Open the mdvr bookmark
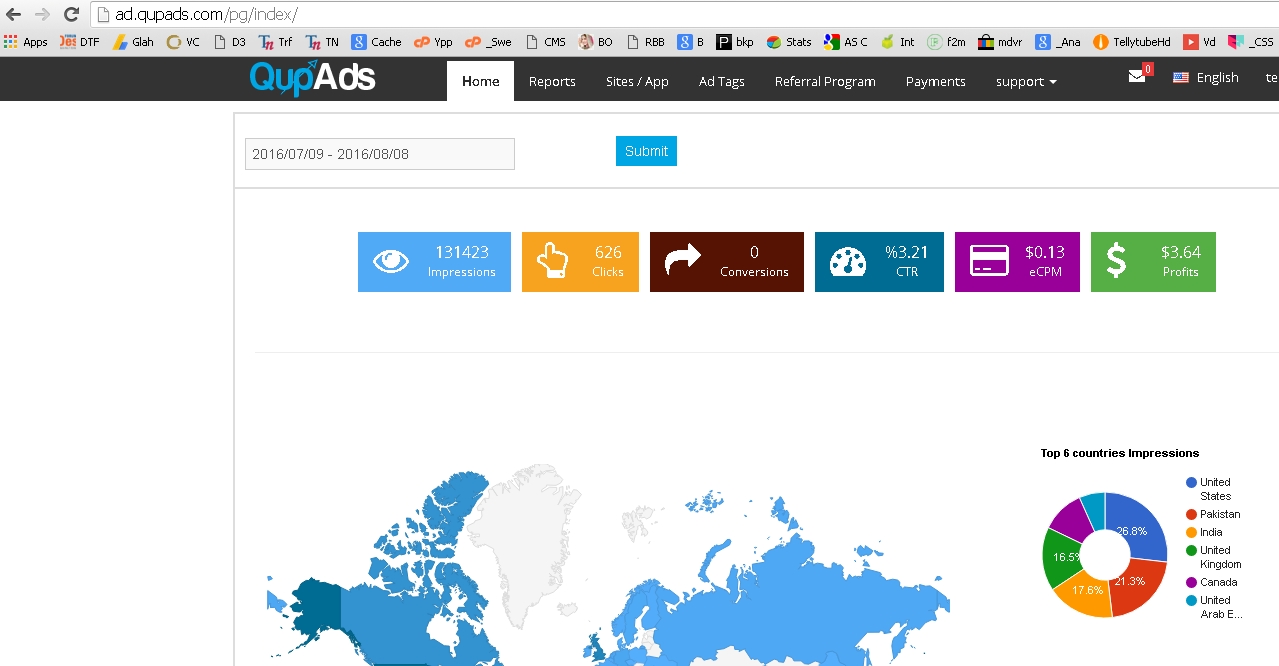 pyautogui.click(x=1000, y=42)
